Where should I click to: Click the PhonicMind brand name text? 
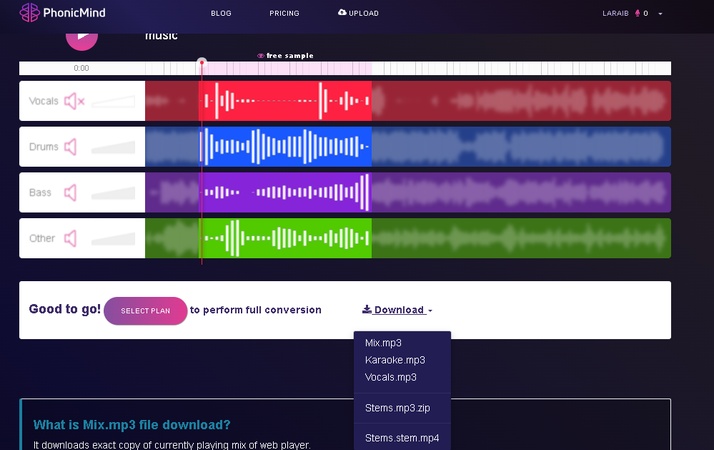(x=74, y=13)
